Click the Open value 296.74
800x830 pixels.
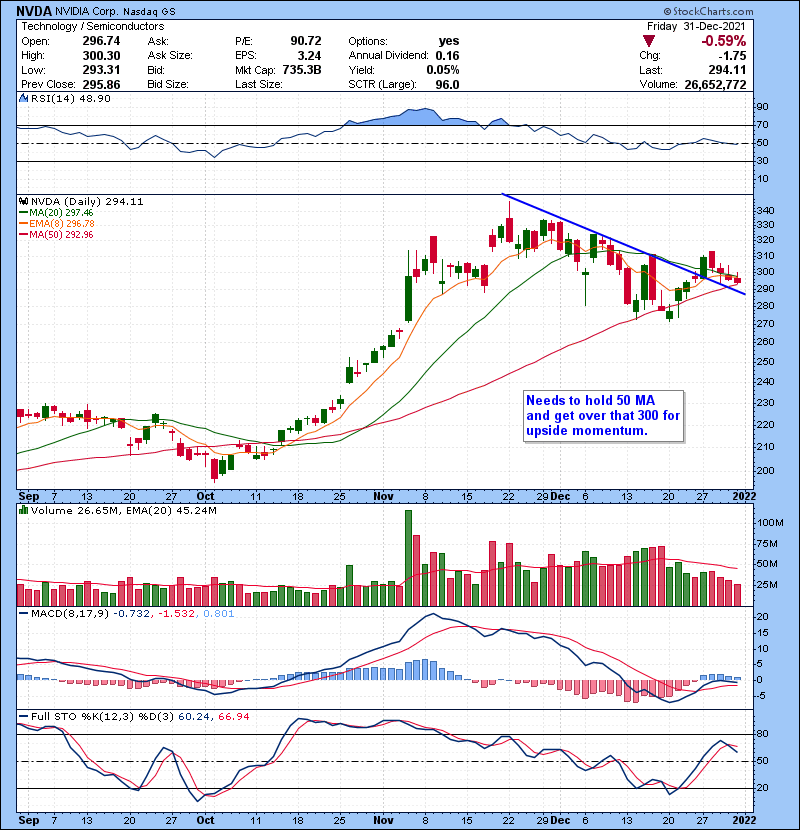point(101,41)
